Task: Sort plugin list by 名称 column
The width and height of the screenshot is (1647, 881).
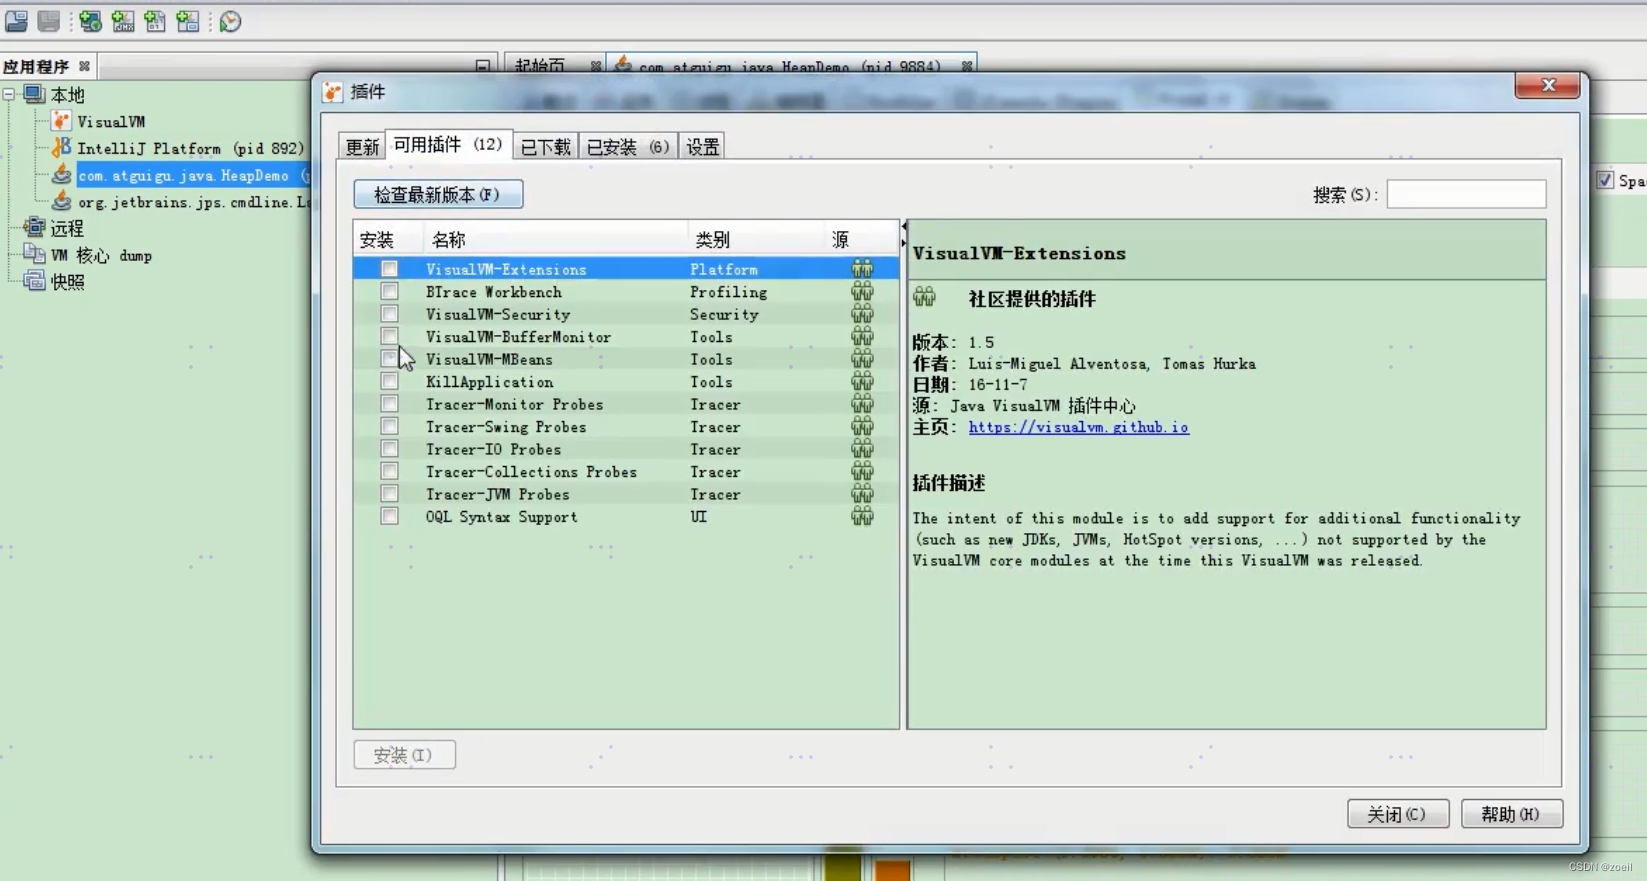Action: click(x=555, y=240)
